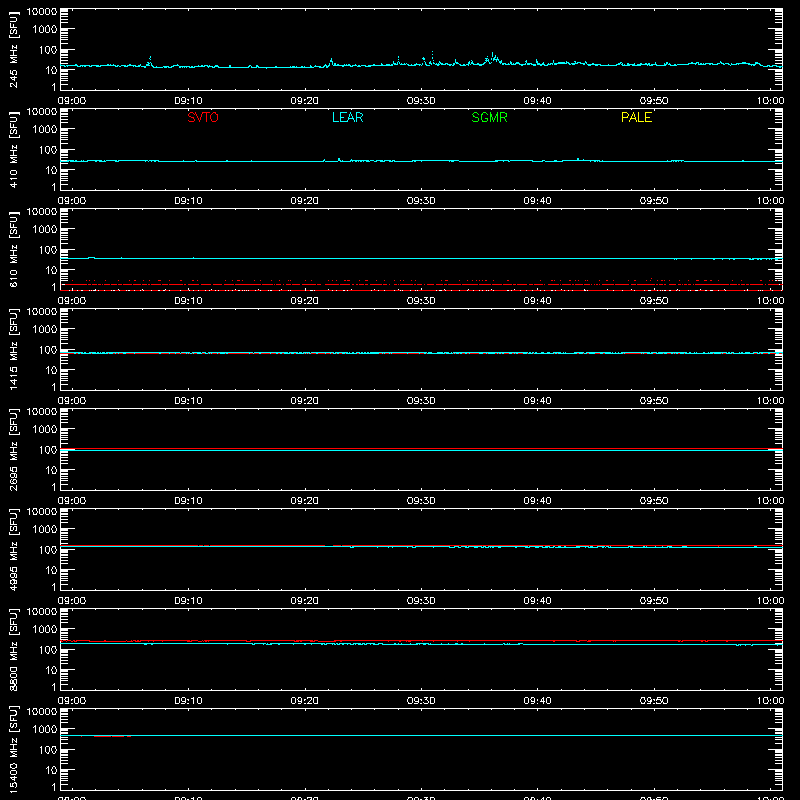Click the 100 y-tick of the 15400 MHz plot
The width and height of the screenshot is (800, 800).
pyautogui.click(x=48, y=750)
